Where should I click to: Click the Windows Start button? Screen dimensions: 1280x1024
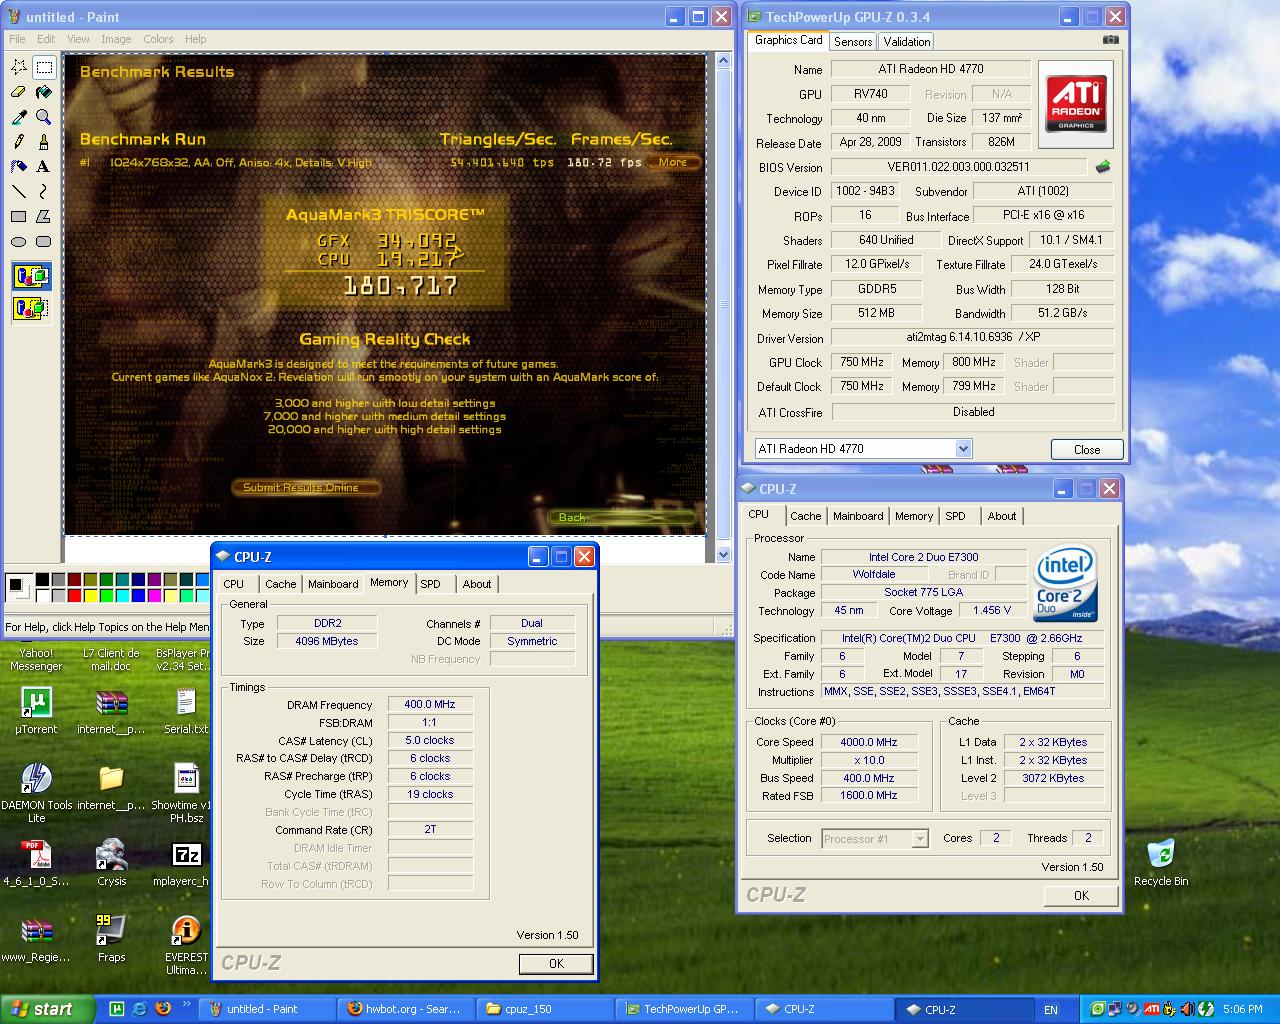click(48, 1009)
